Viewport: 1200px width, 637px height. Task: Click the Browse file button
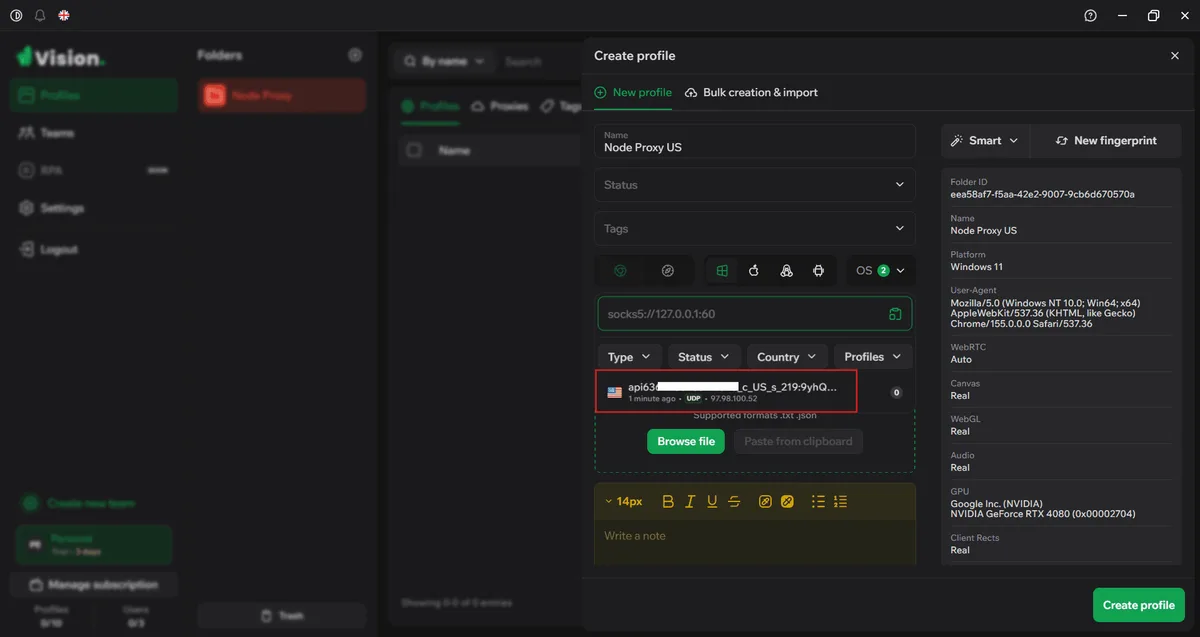(x=686, y=441)
